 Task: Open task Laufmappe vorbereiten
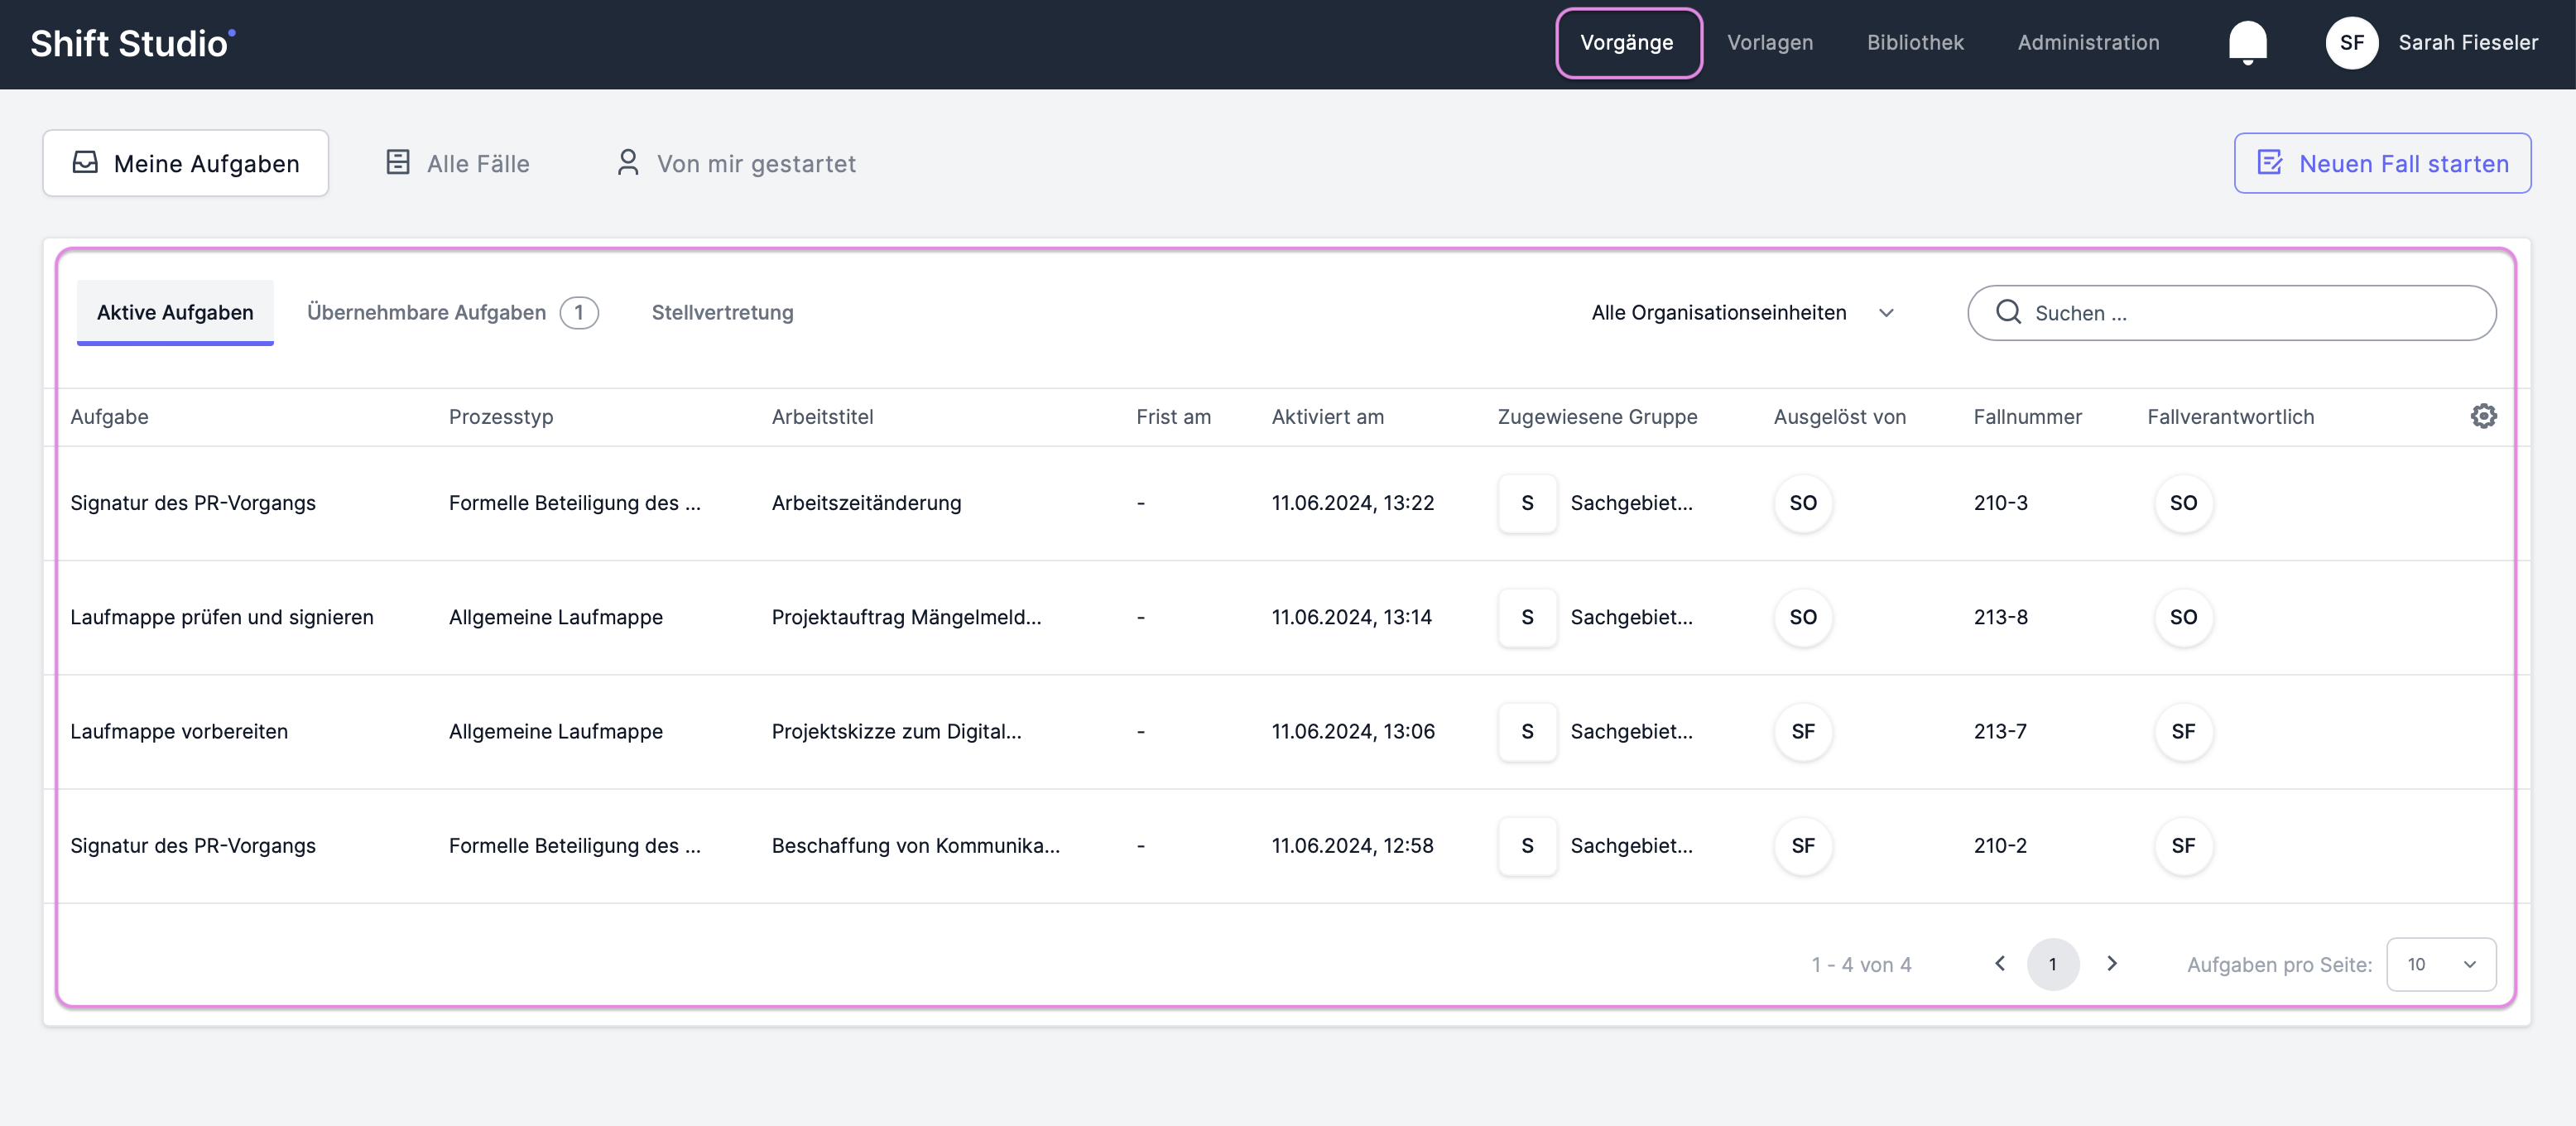click(179, 731)
